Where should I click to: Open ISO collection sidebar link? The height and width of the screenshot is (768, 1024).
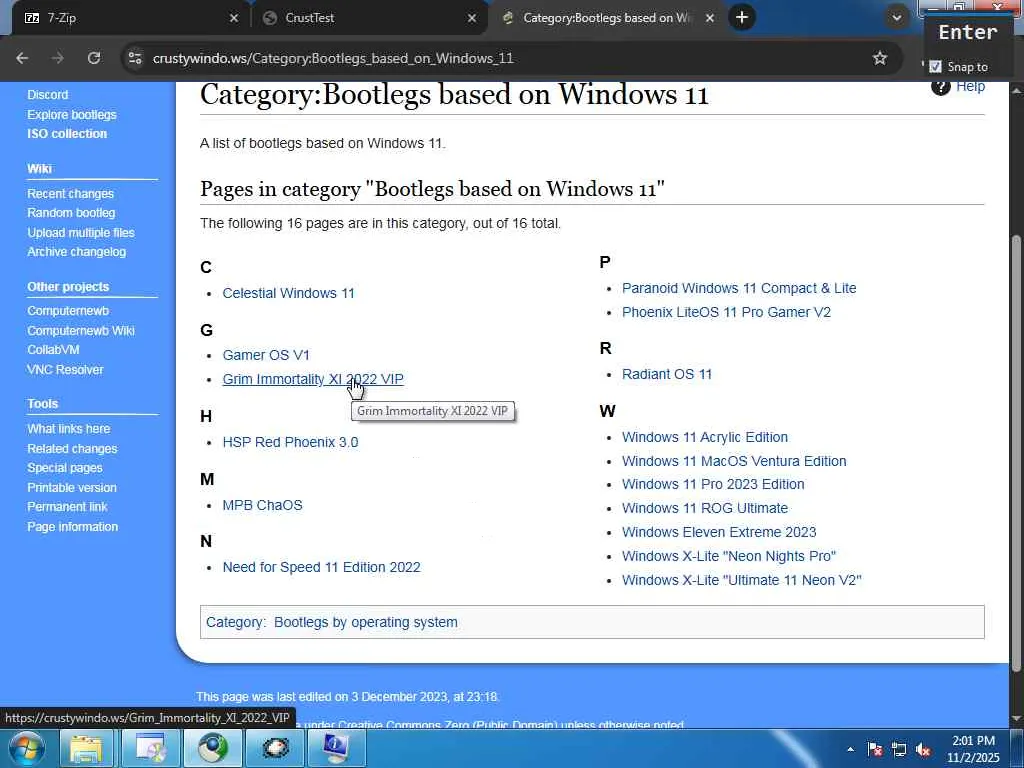[x=67, y=133]
